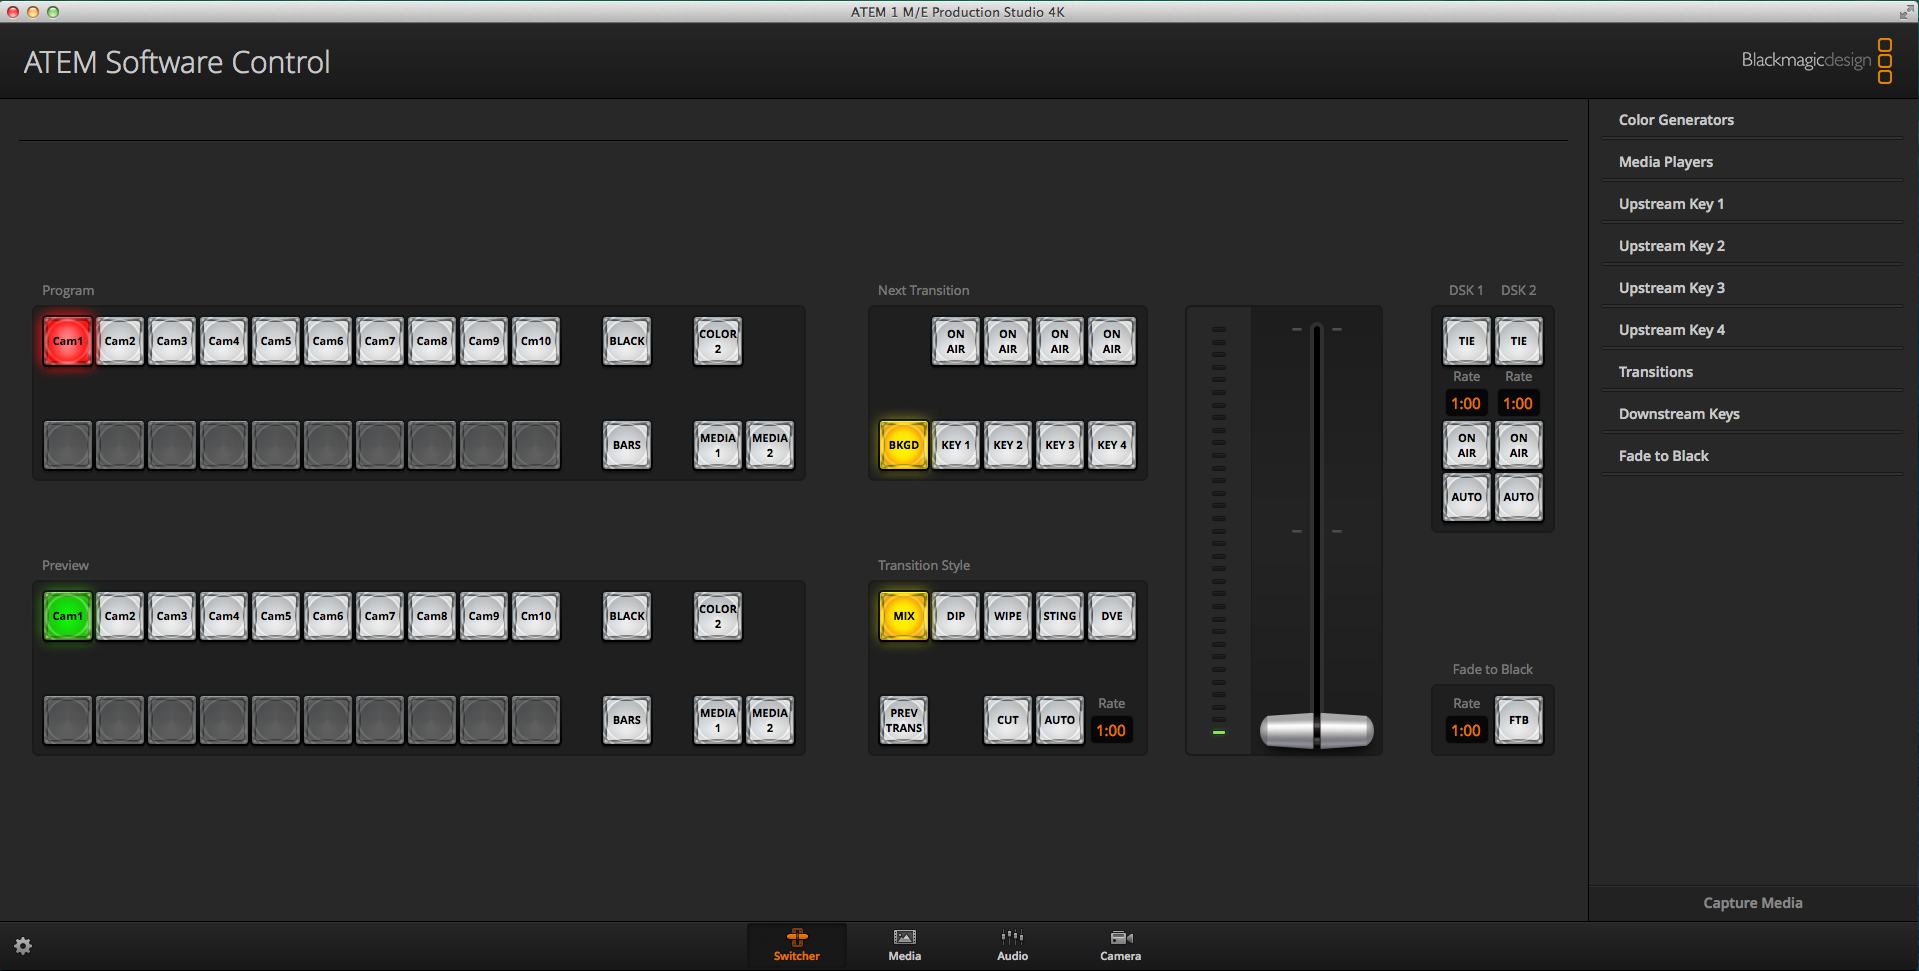Click the Capture Media button

1753,903
